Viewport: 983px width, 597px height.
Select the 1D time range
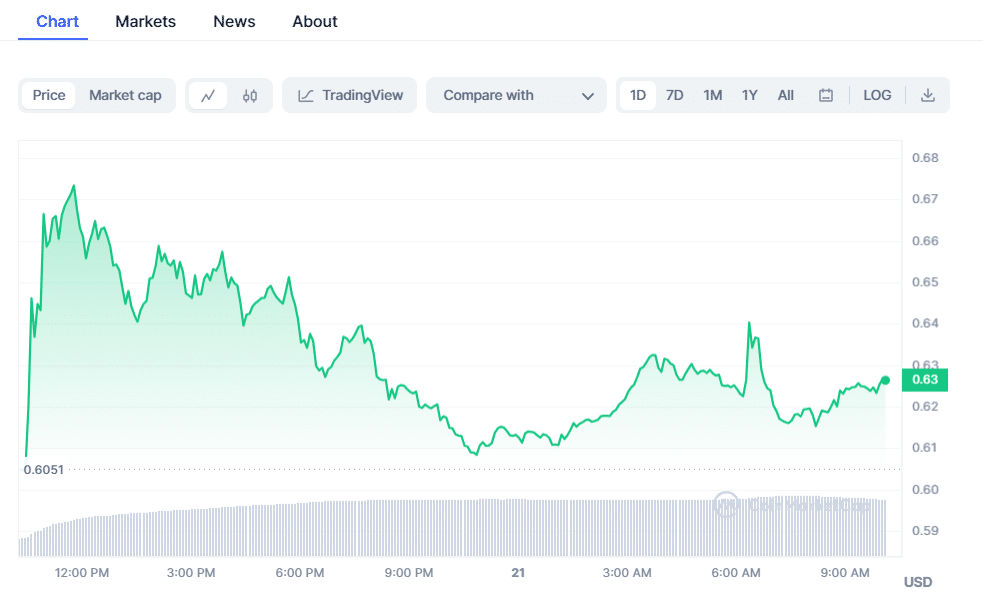(x=638, y=96)
